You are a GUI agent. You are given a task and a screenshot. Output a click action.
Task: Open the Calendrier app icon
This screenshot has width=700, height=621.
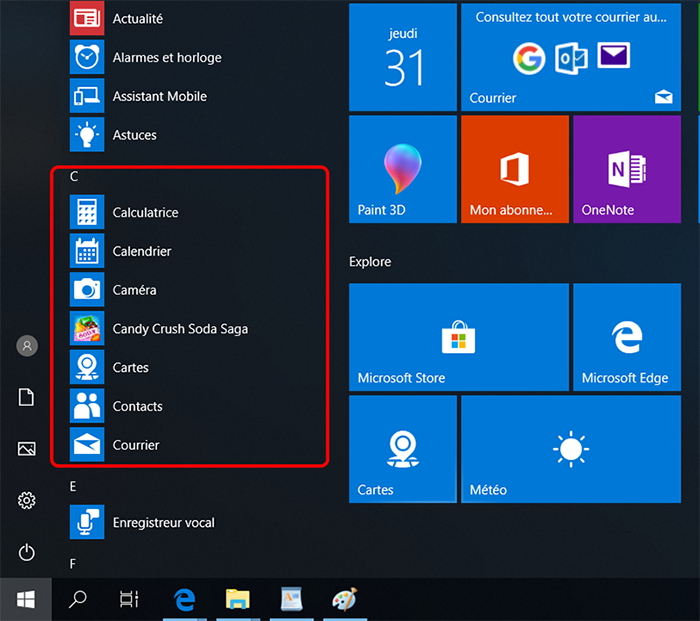click(x=87, y=250)
